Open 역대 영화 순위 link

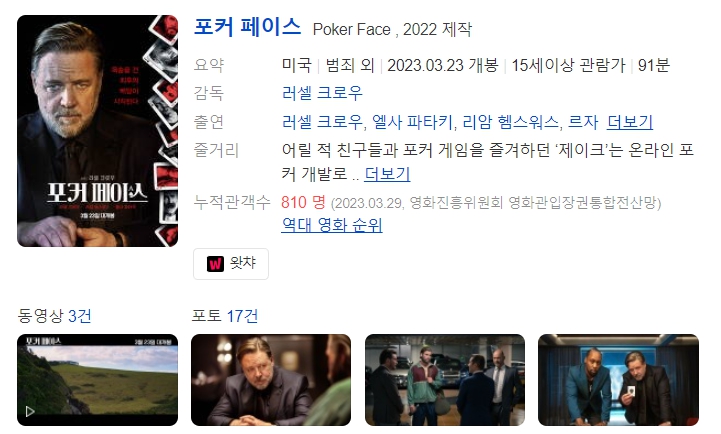pyautogui.click(x=332, y=225)
